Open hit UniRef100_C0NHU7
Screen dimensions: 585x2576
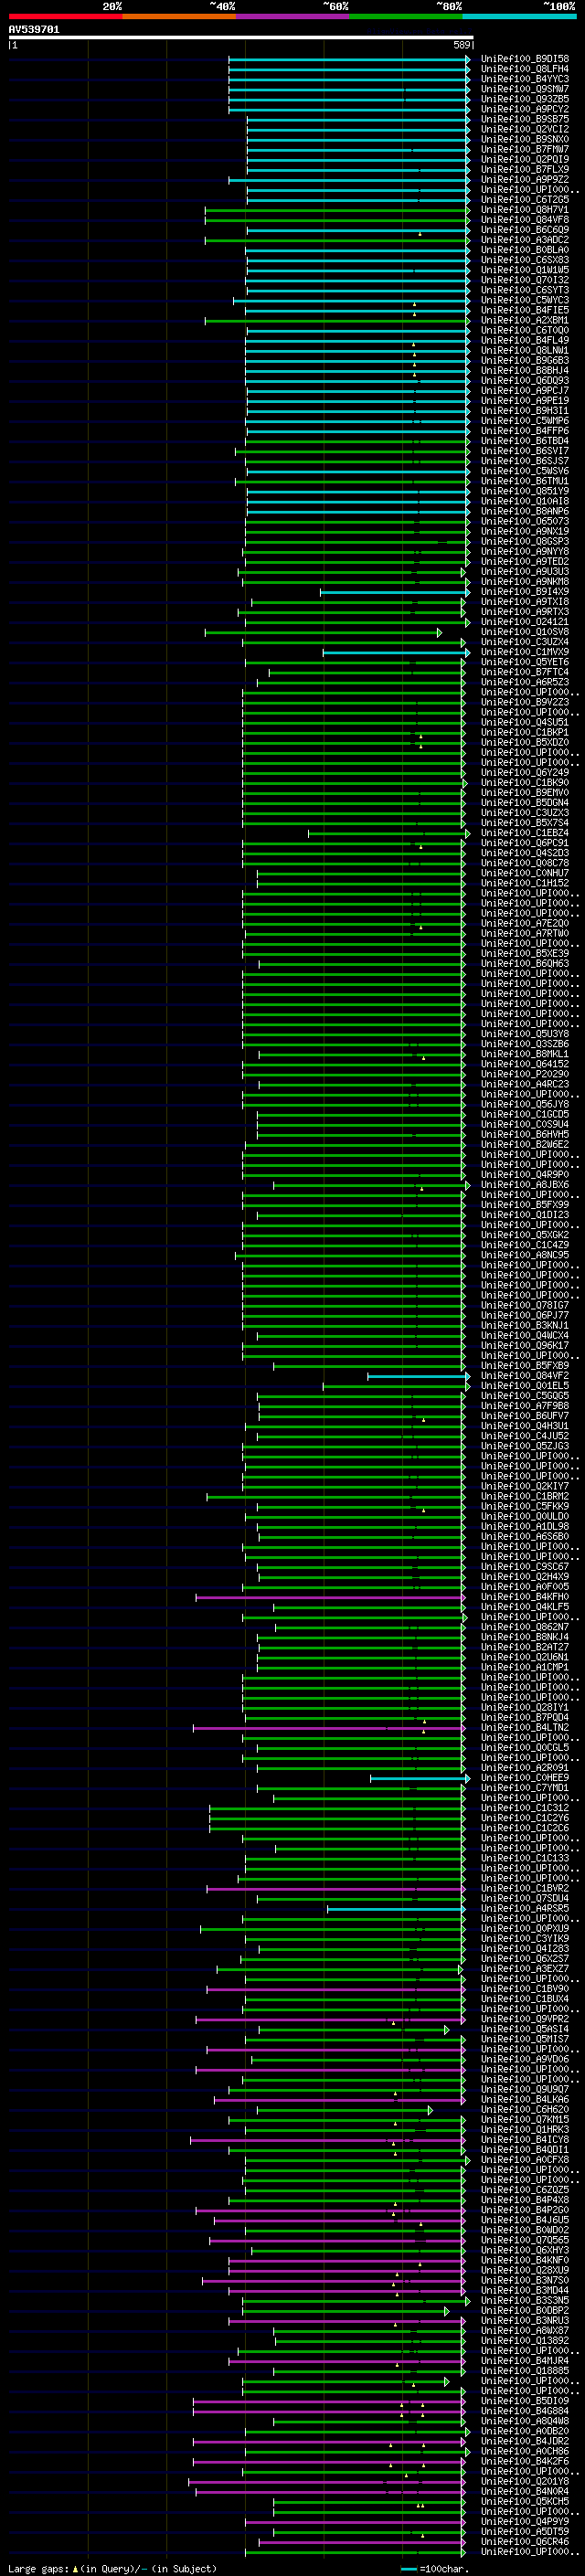[525, 873]
